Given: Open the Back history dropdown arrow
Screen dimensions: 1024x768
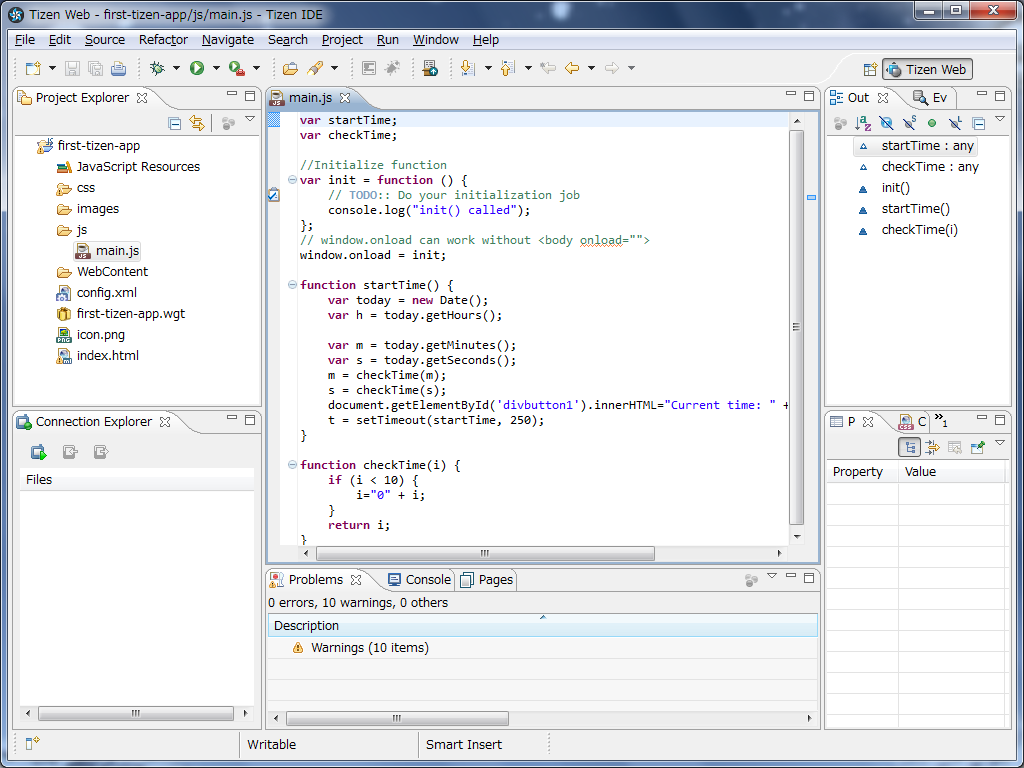Looking at the screenshot, I should 591,68.
